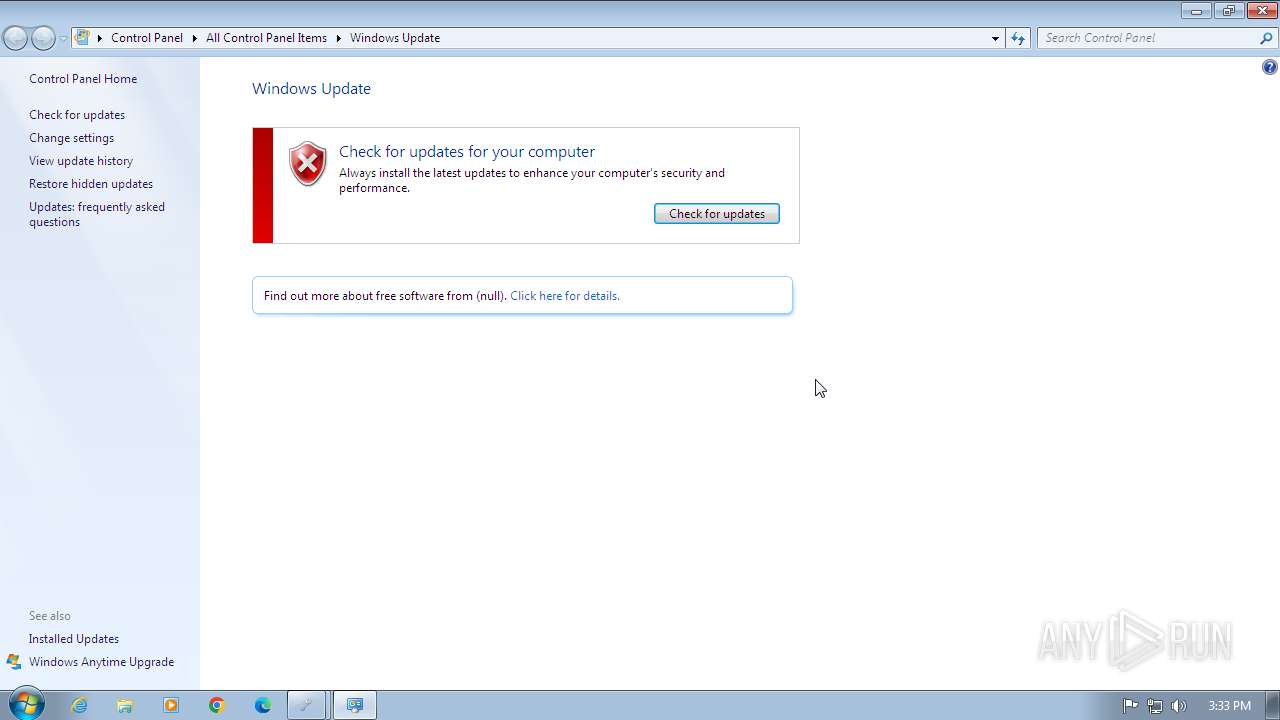Viewport: 1280px width, 720px height.
Task: Click the search magnifier icon
Action: [1267, 38]
